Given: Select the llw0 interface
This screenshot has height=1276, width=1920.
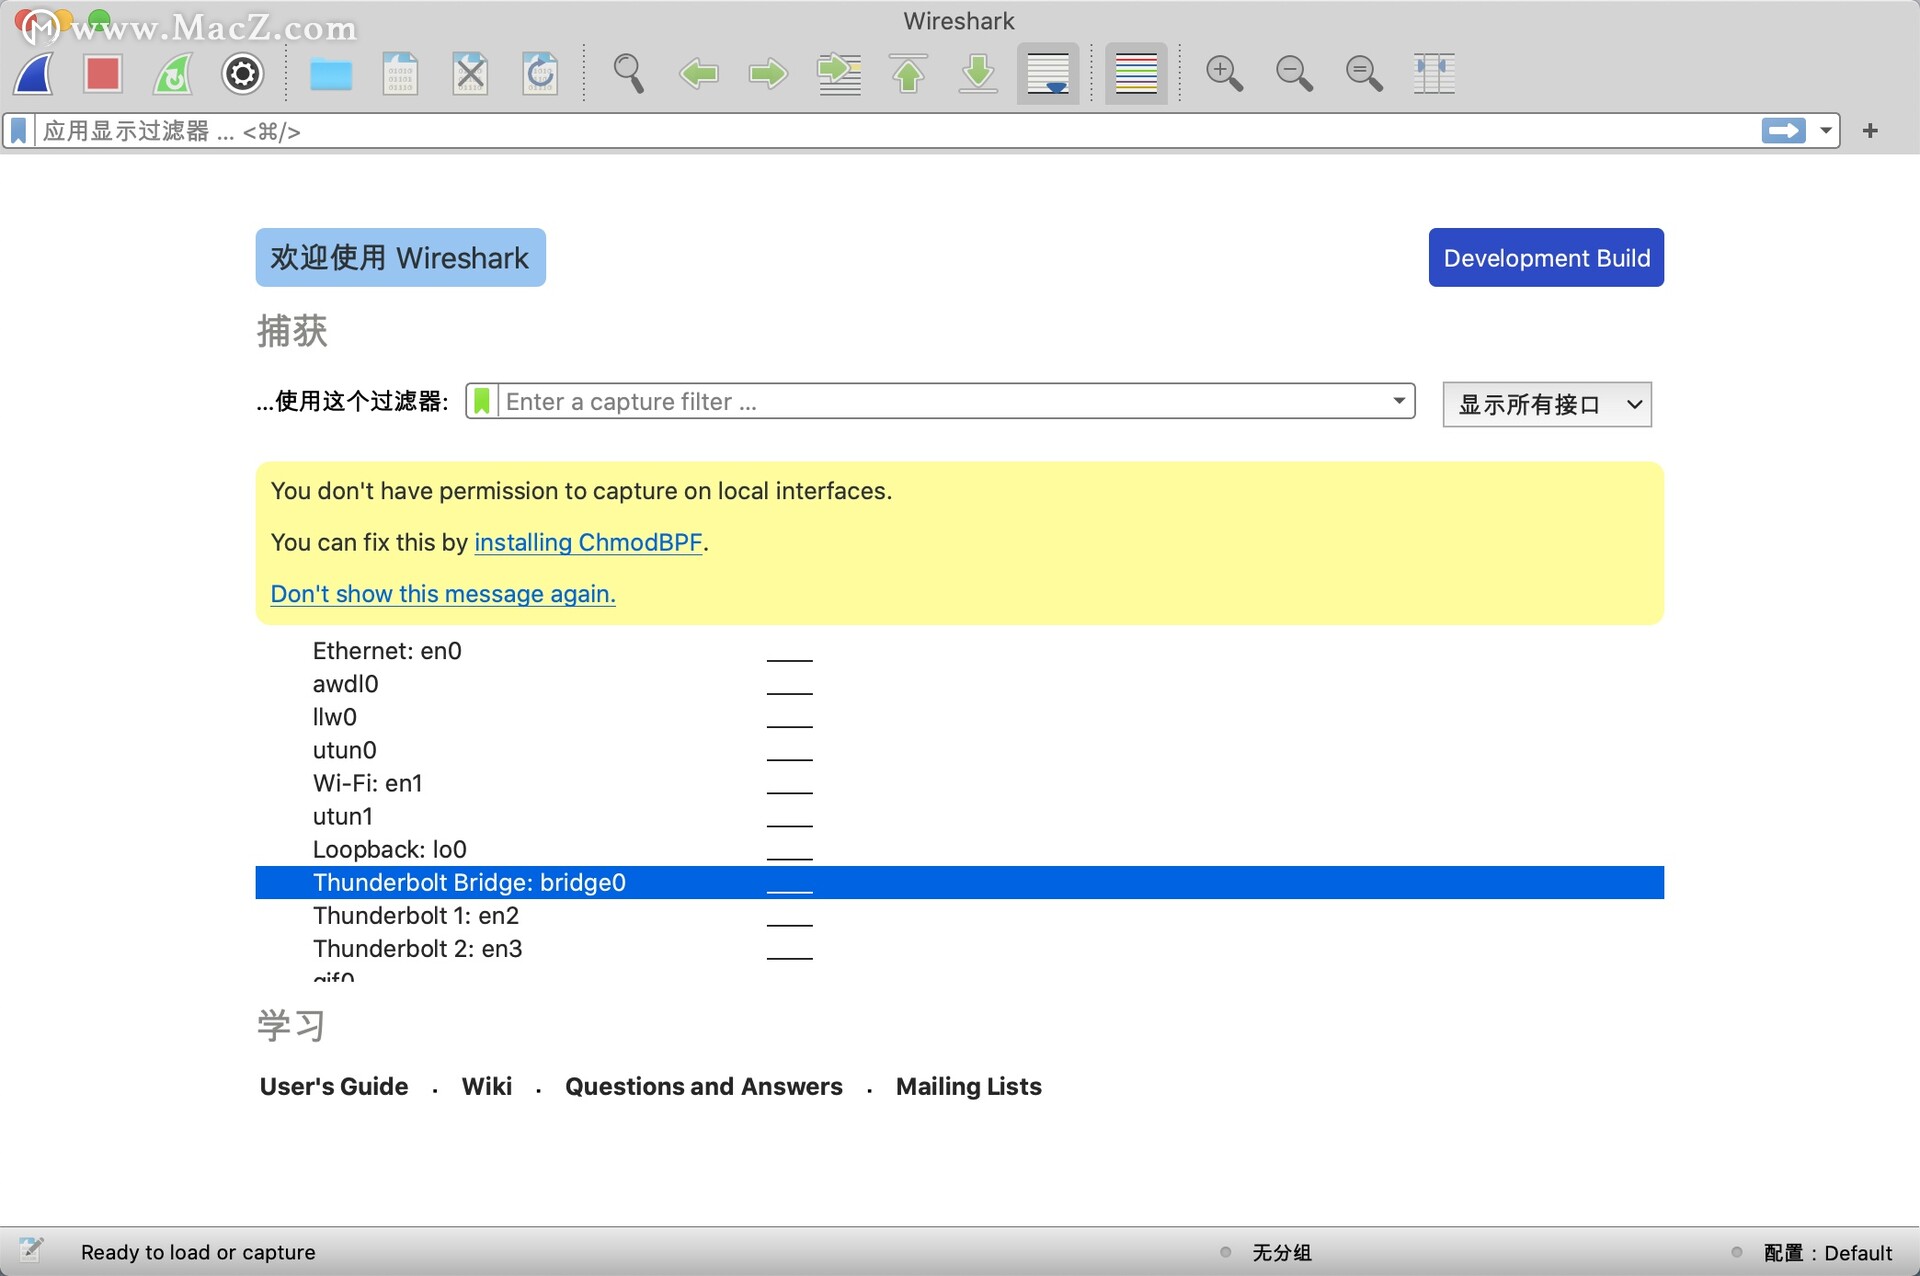Looking at the screenshot, I should click(x=960, y=717).
